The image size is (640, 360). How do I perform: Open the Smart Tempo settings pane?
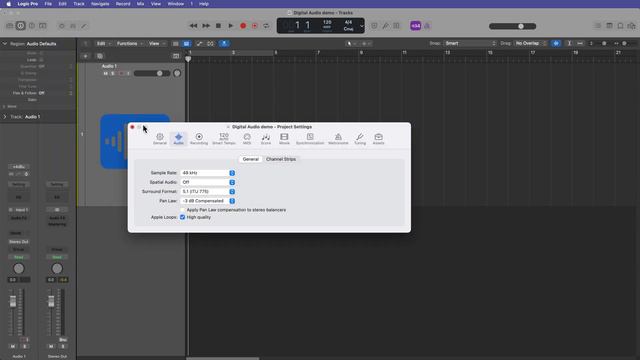pyautogui.click(x=224, y=139)
